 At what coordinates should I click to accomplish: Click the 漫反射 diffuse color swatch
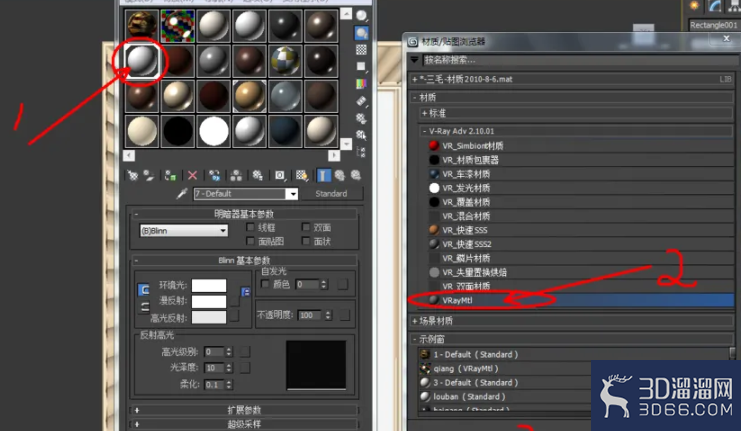pyautogui.click(x=209, y=301)
